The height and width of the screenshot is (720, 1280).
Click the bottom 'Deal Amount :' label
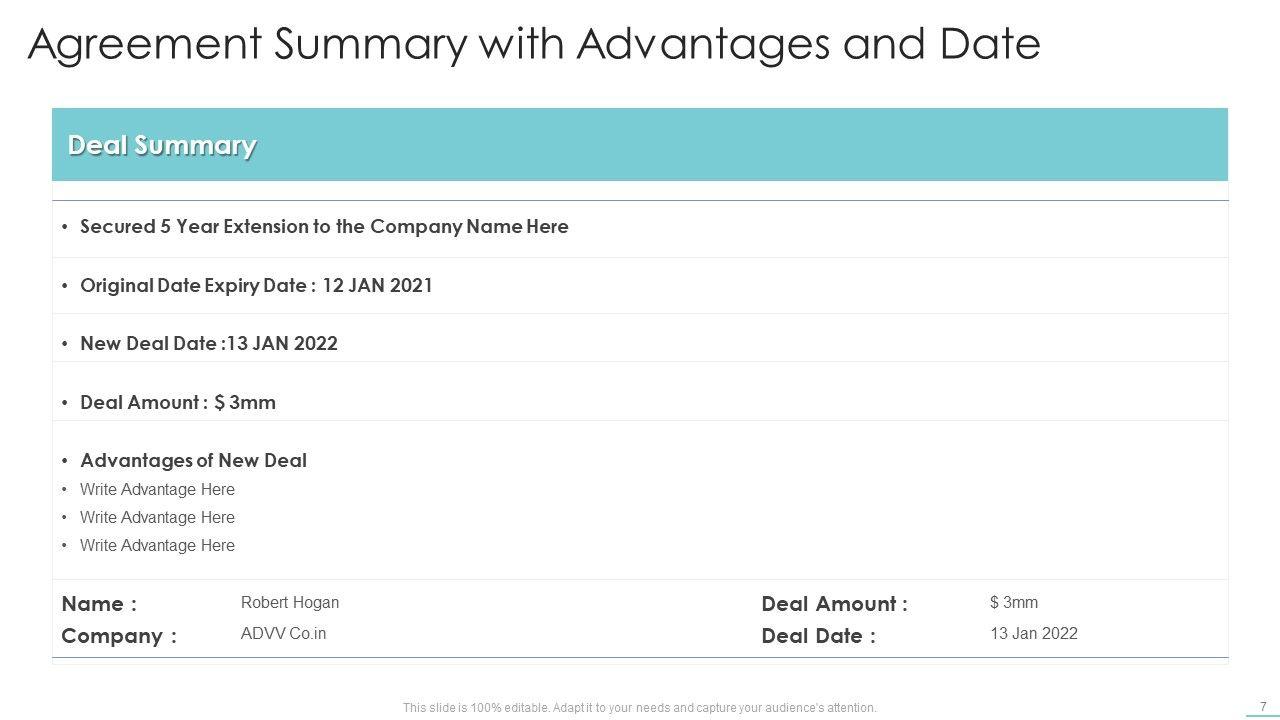pos(834,604)
